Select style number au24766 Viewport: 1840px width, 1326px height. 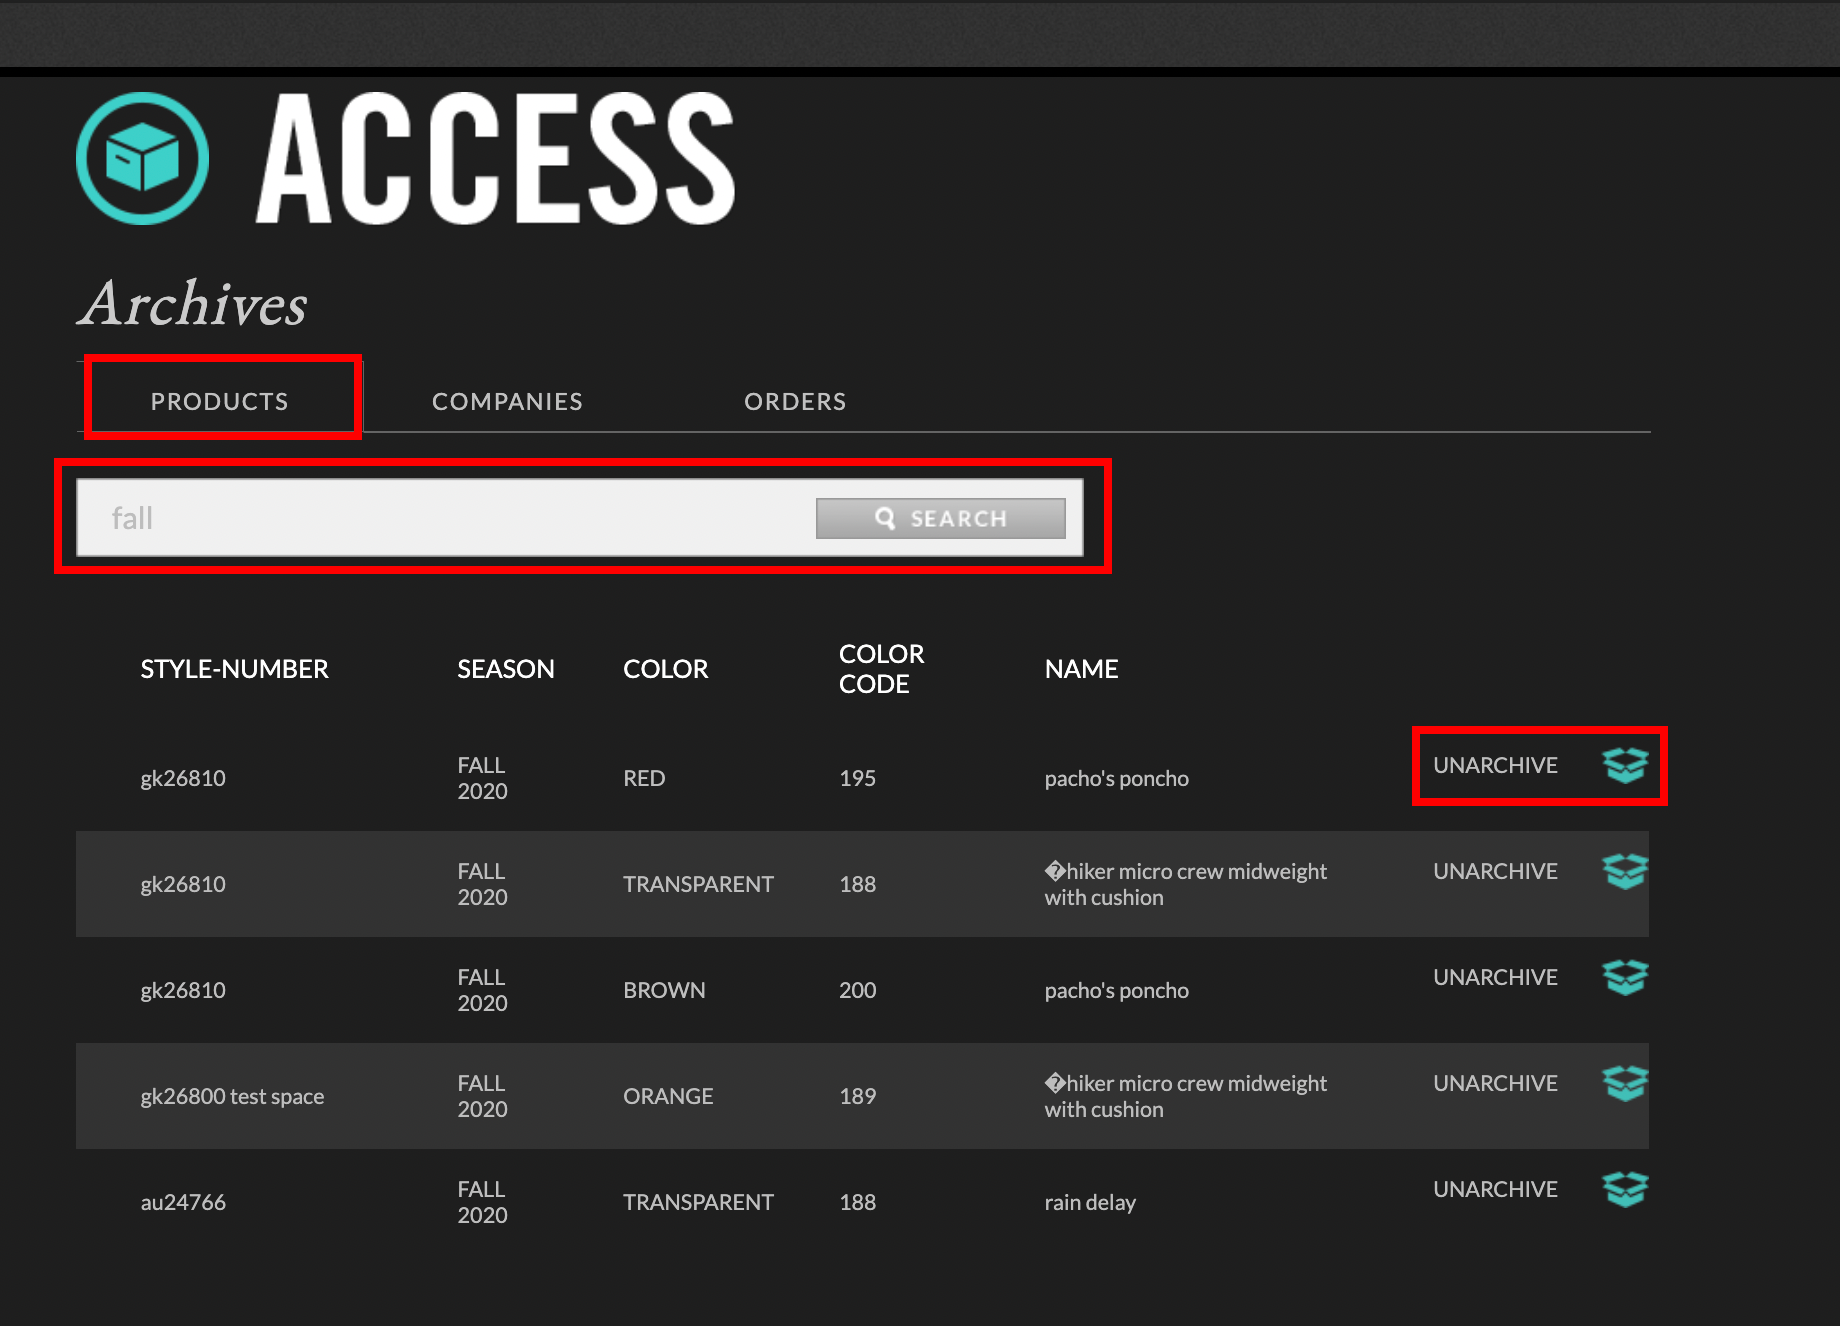point(183,1202)
